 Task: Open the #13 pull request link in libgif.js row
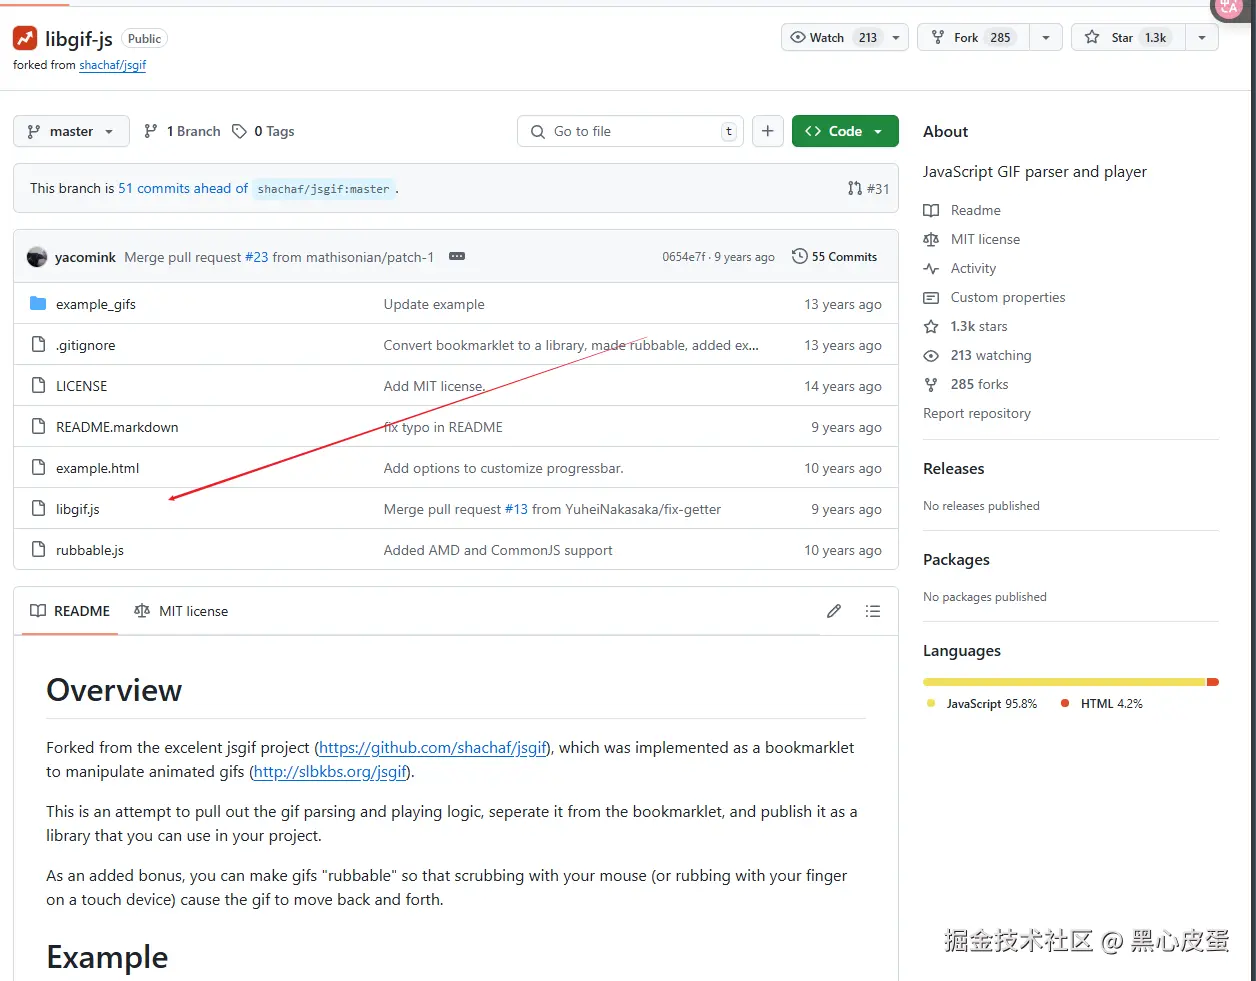(516, 509)
